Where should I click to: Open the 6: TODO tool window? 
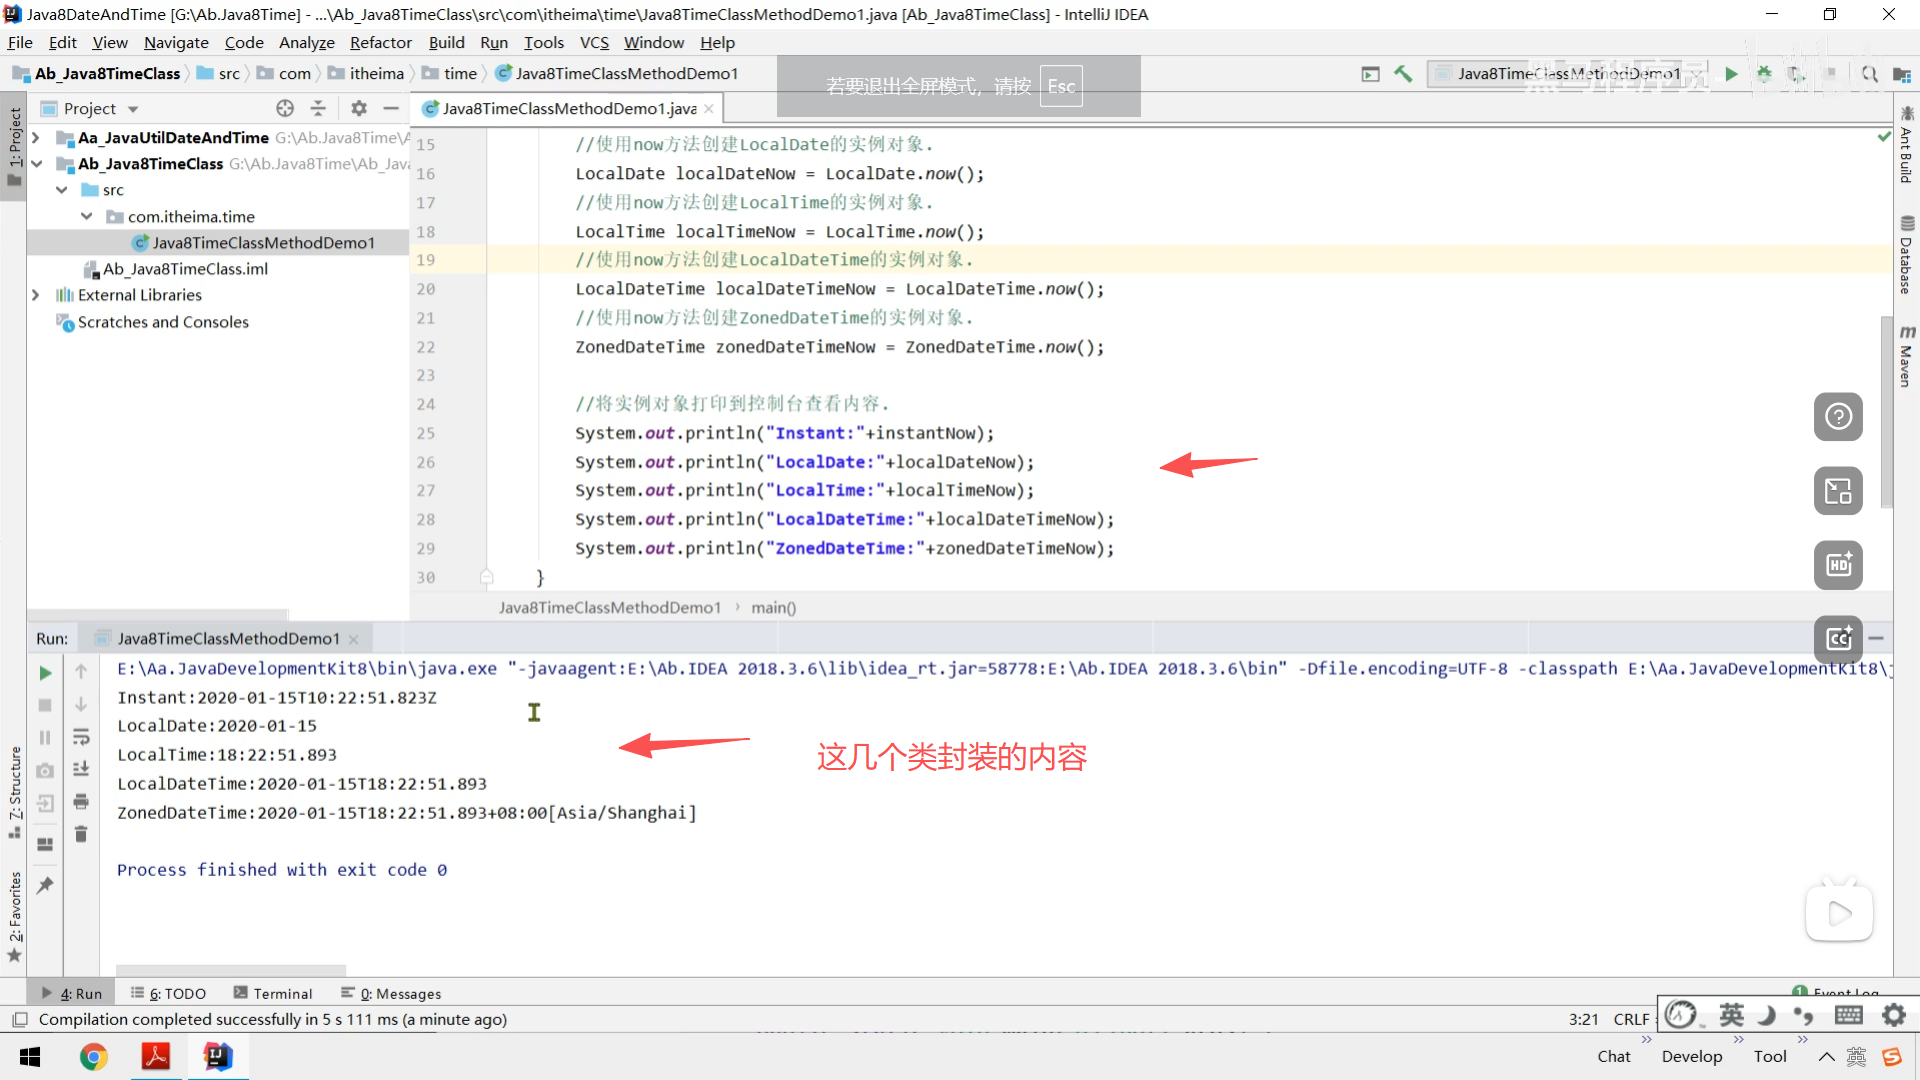(x=168, y=993)
